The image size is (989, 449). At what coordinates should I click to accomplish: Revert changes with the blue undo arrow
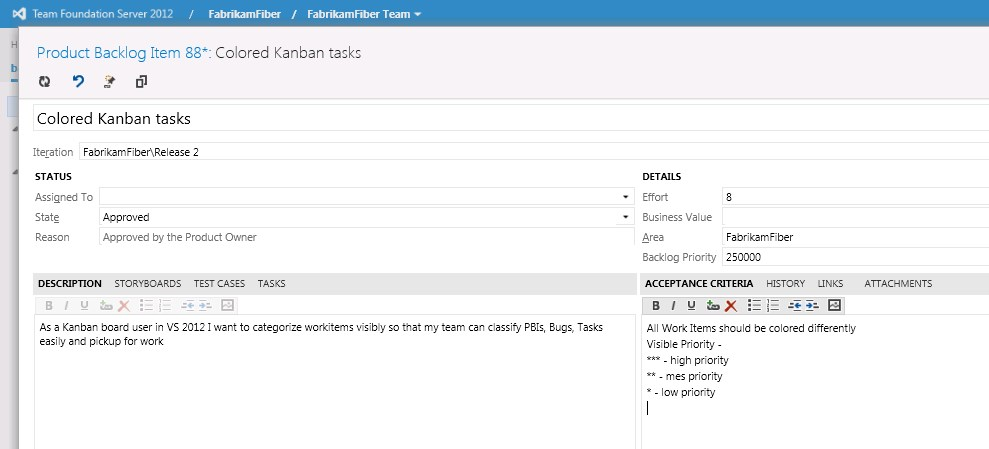click(78, 81)
